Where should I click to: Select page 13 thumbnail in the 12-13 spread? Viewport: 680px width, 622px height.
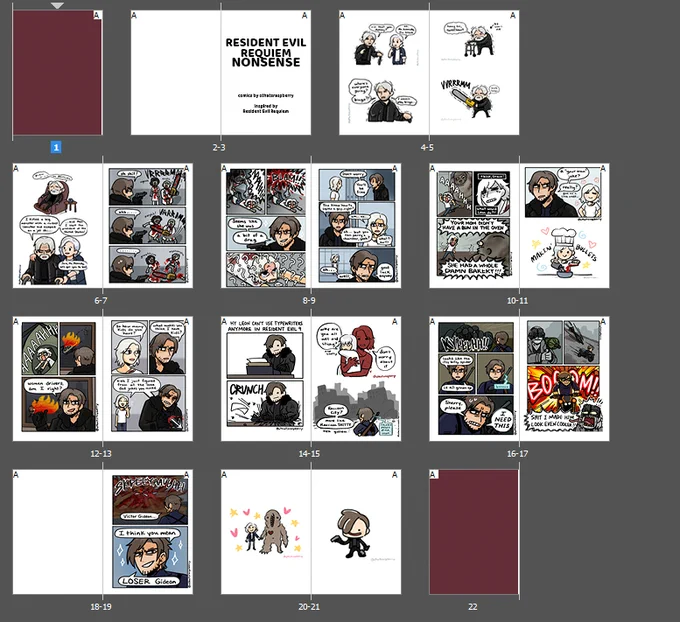click(148, 379)
